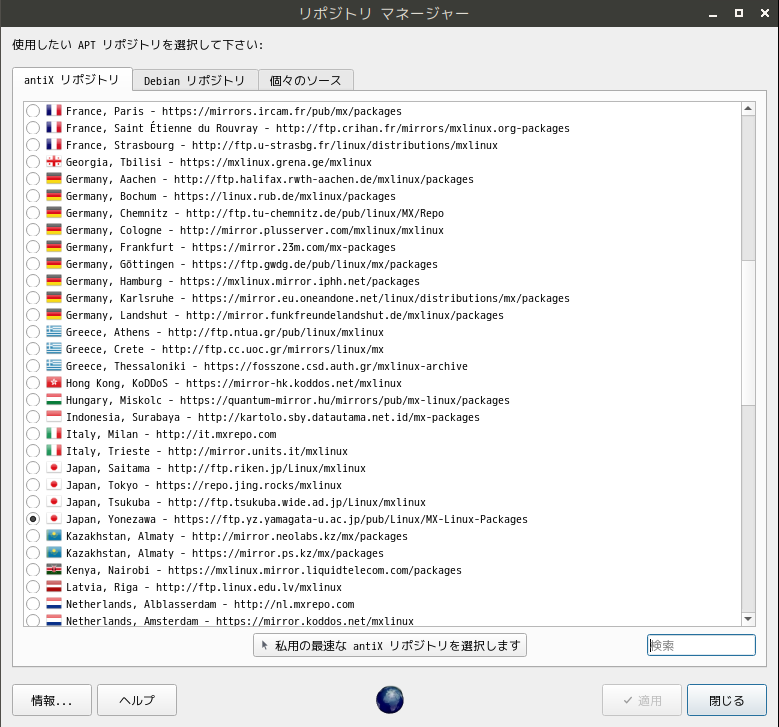
Task: Maximize the リポジトリ マネージャー window
Action: pyautogui.click(x=739, y=13)
